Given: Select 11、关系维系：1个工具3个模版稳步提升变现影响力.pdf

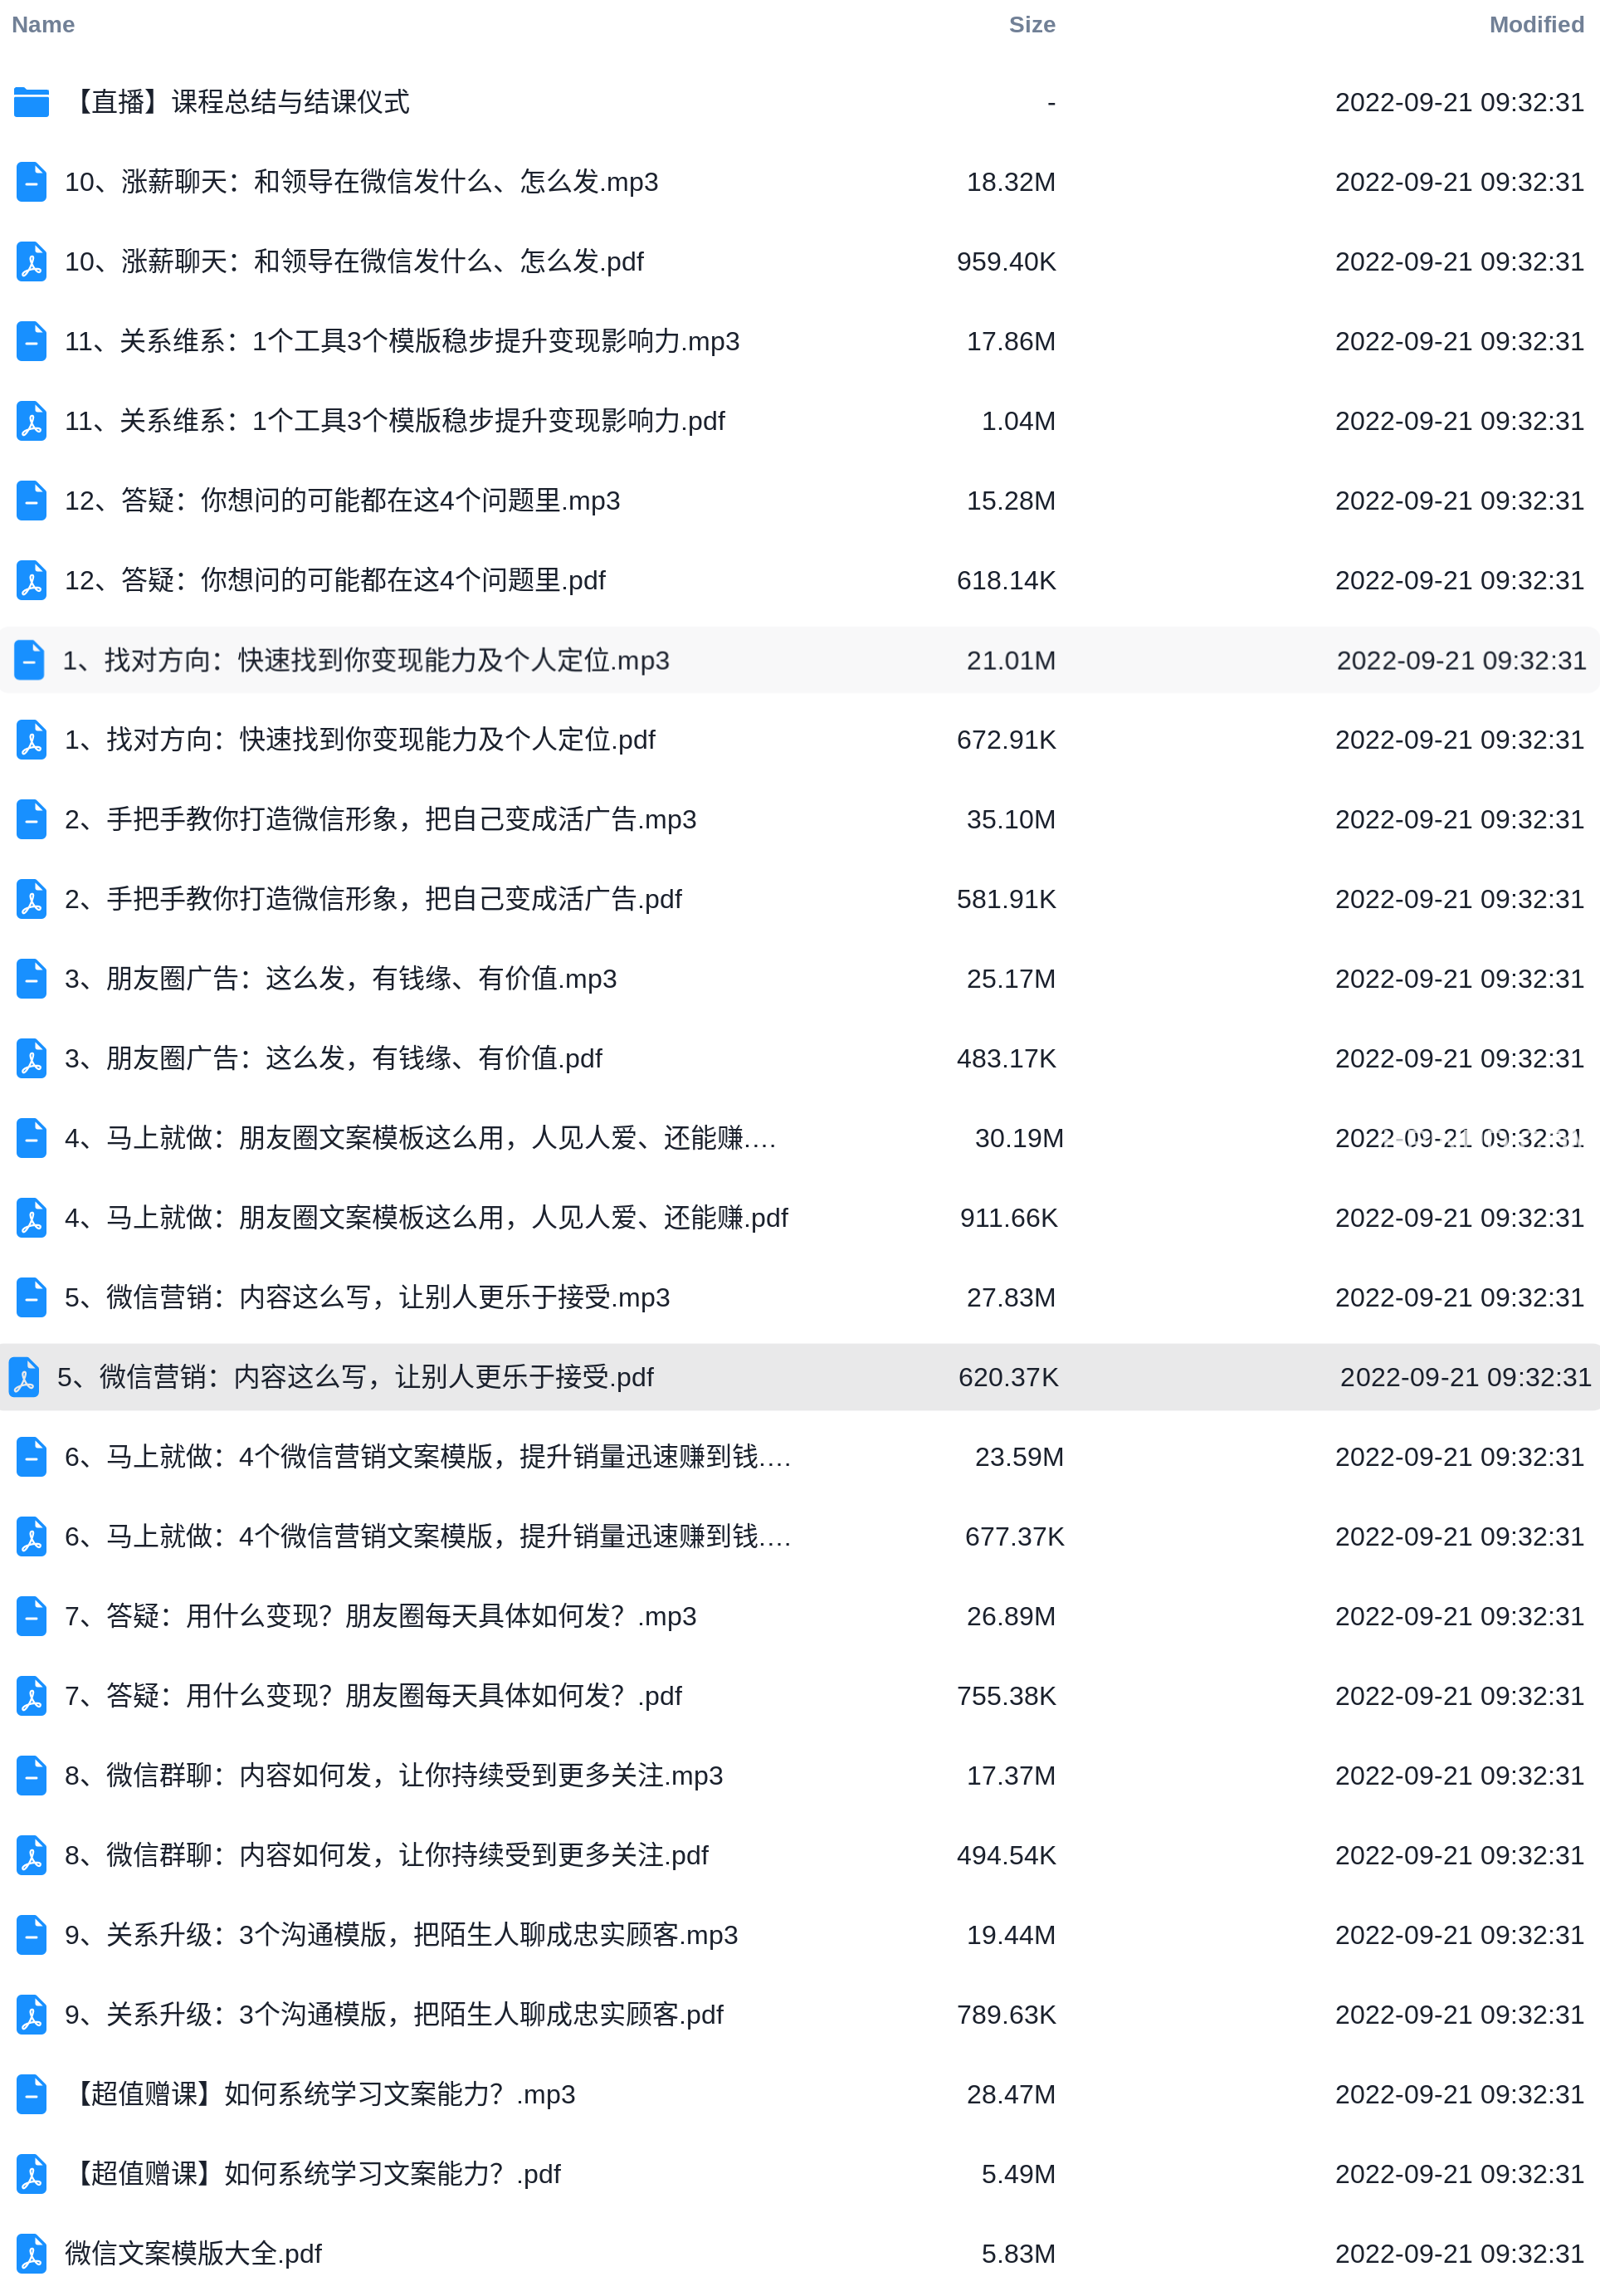Looking at the screenshot, I should [x=395, y=421].
